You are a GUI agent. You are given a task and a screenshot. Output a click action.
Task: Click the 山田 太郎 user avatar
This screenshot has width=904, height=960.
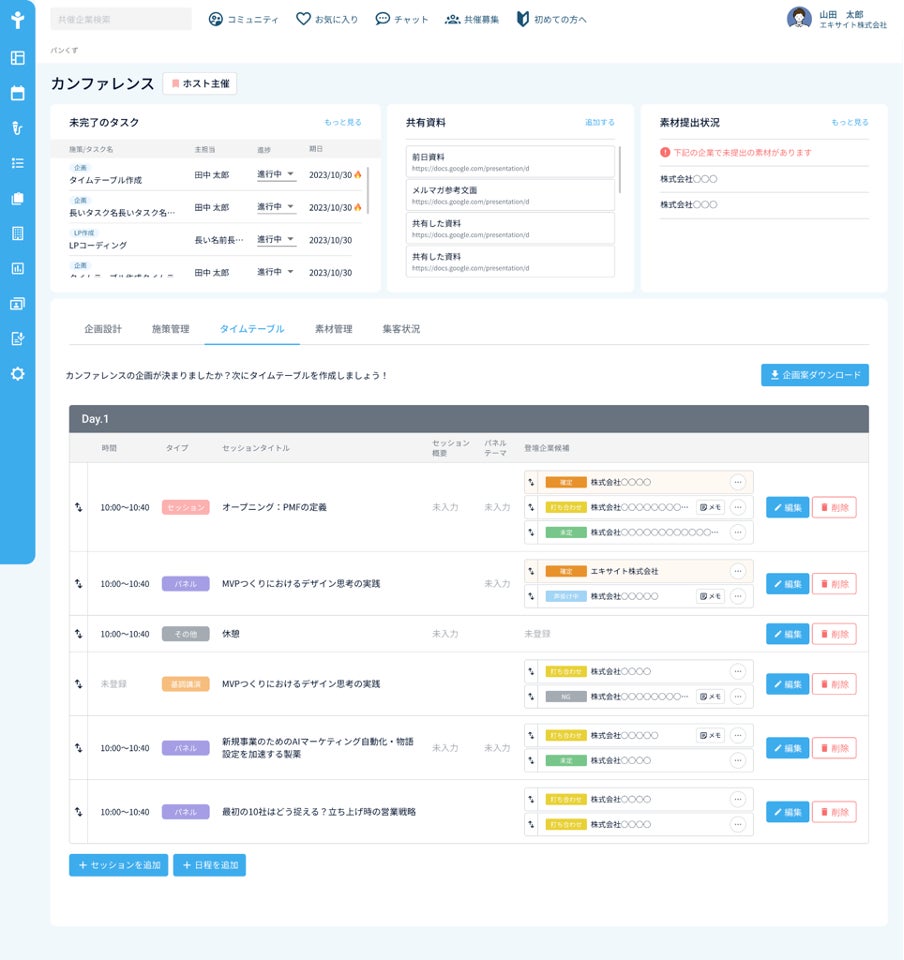point(799,18)
